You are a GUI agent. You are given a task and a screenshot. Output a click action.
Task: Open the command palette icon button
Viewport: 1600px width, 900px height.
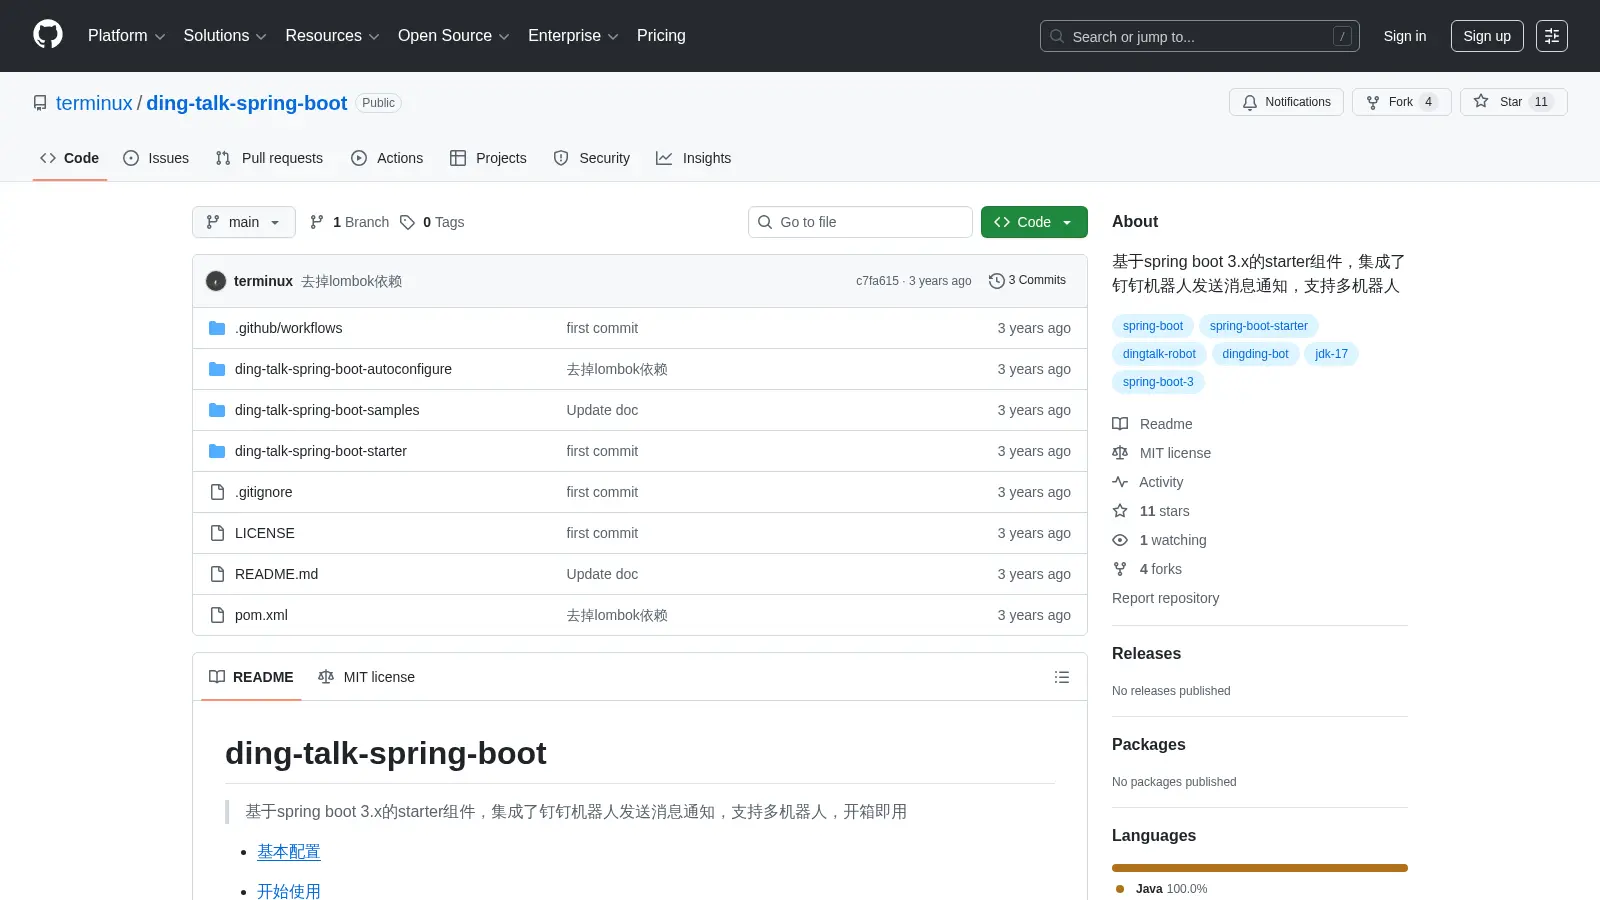point(1552,36)
